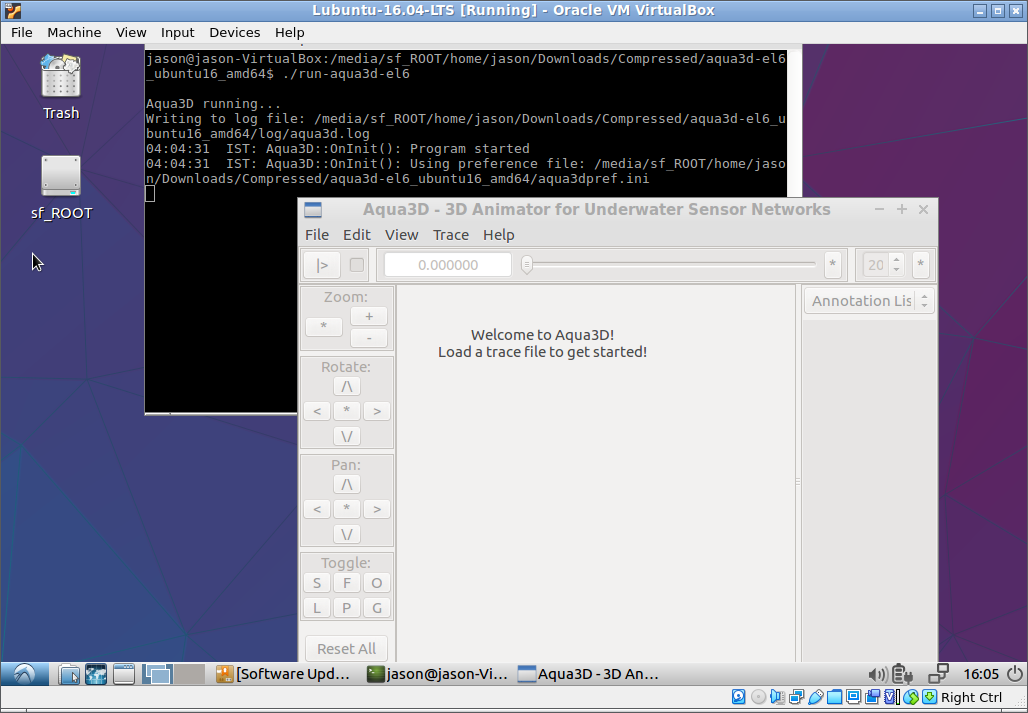Switch to Aqua3D taskbar entry

[589, 674]
